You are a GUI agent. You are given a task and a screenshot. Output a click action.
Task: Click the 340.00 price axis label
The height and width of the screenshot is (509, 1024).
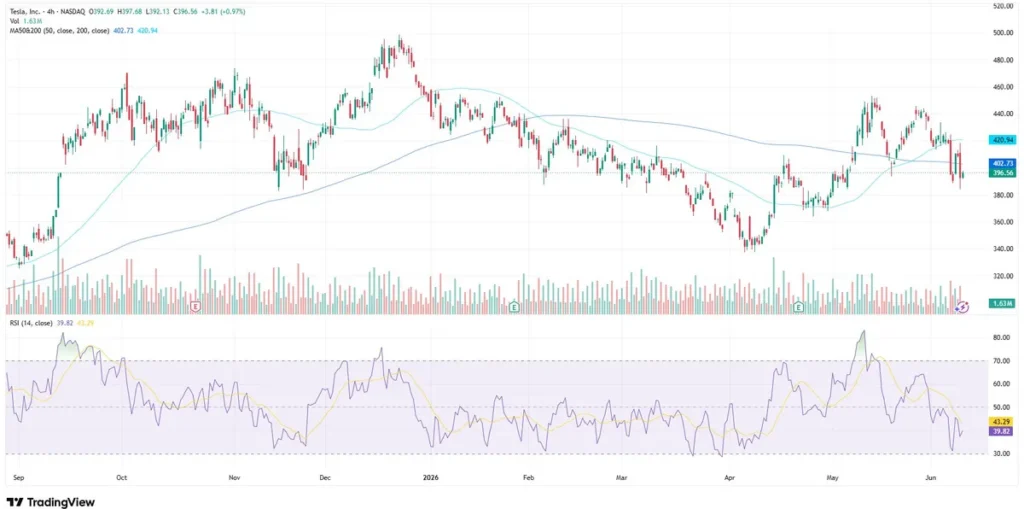[1003, 249]
